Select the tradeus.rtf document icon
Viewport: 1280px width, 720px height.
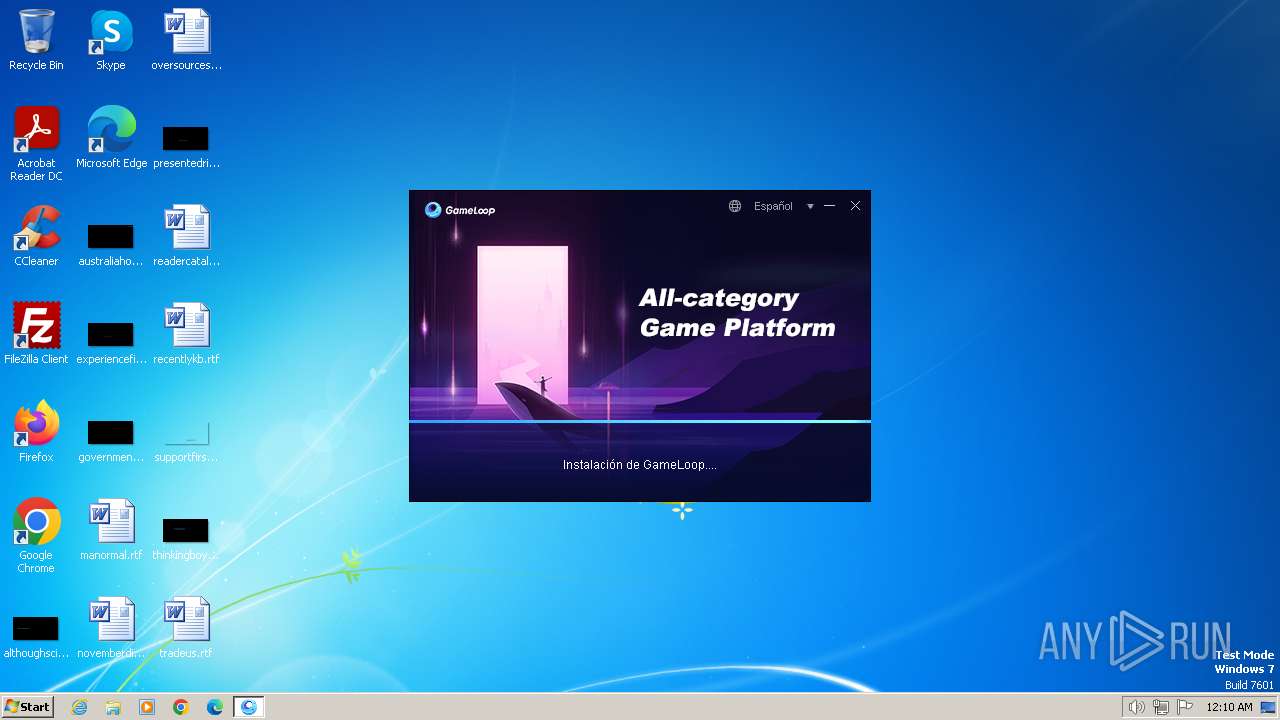click(x=186, y=628)
